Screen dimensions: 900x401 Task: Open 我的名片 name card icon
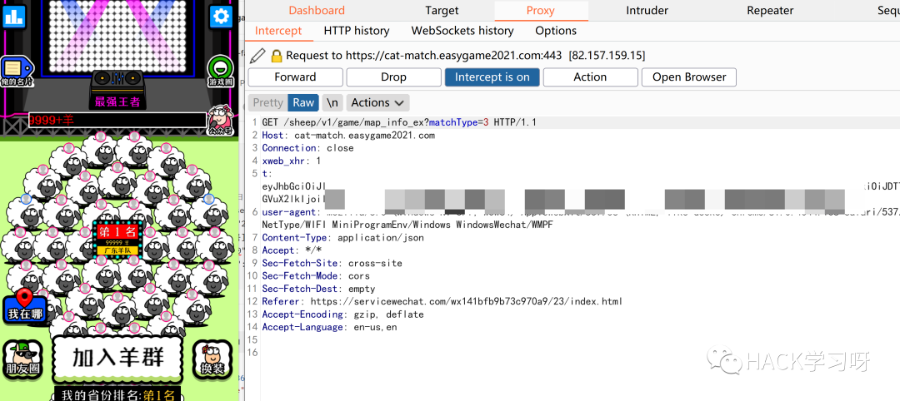(15, 71)
